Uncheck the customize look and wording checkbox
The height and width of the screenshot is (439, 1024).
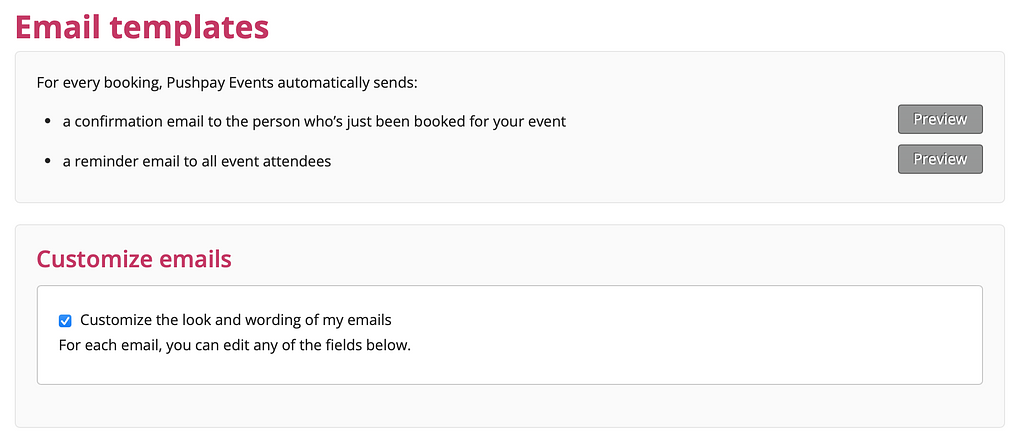coord(65,321)
